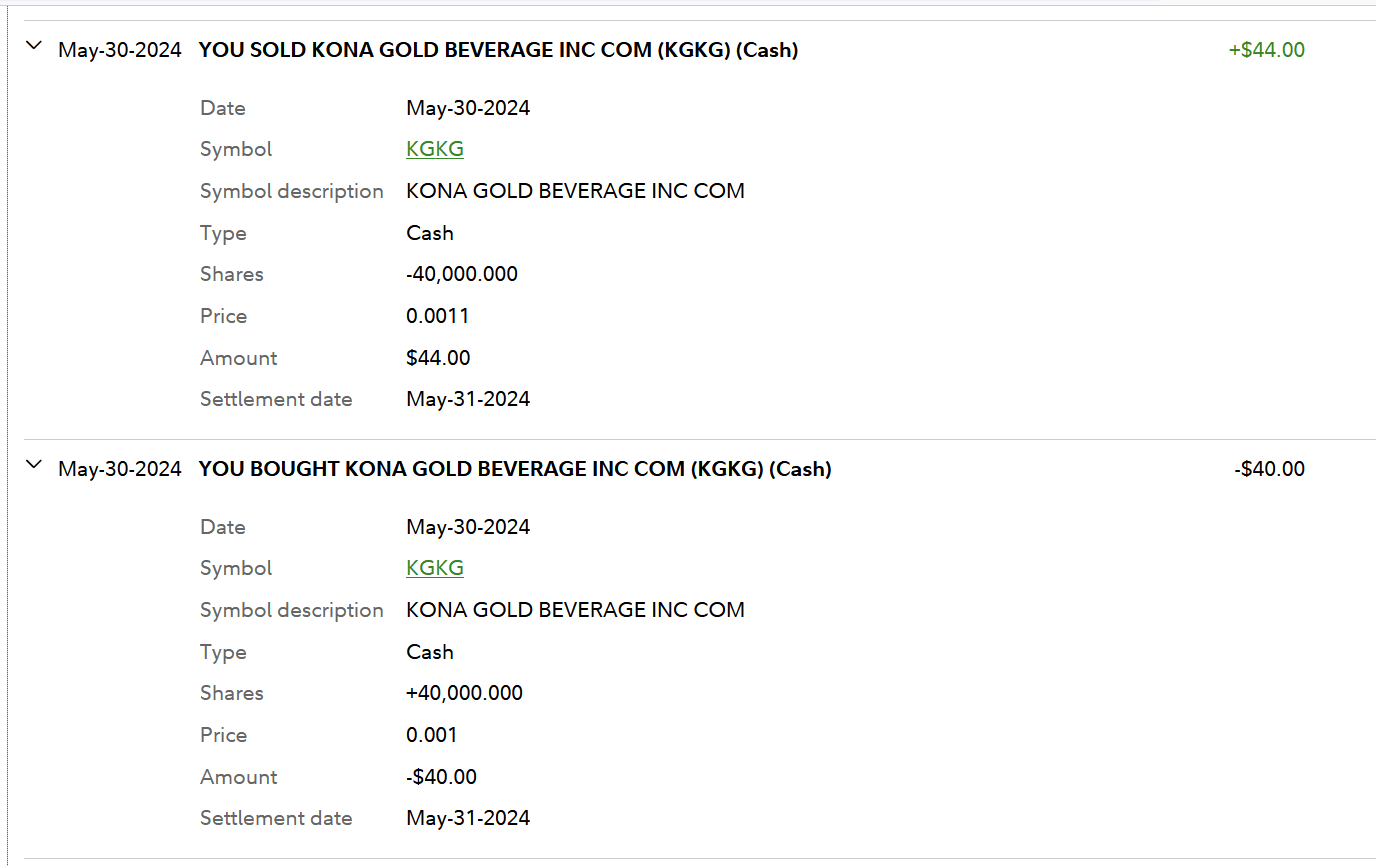The image size is (1376, 866).
Task: Collapse the KGKG sold transaction chevron
Action: click(x=34, y=46)
